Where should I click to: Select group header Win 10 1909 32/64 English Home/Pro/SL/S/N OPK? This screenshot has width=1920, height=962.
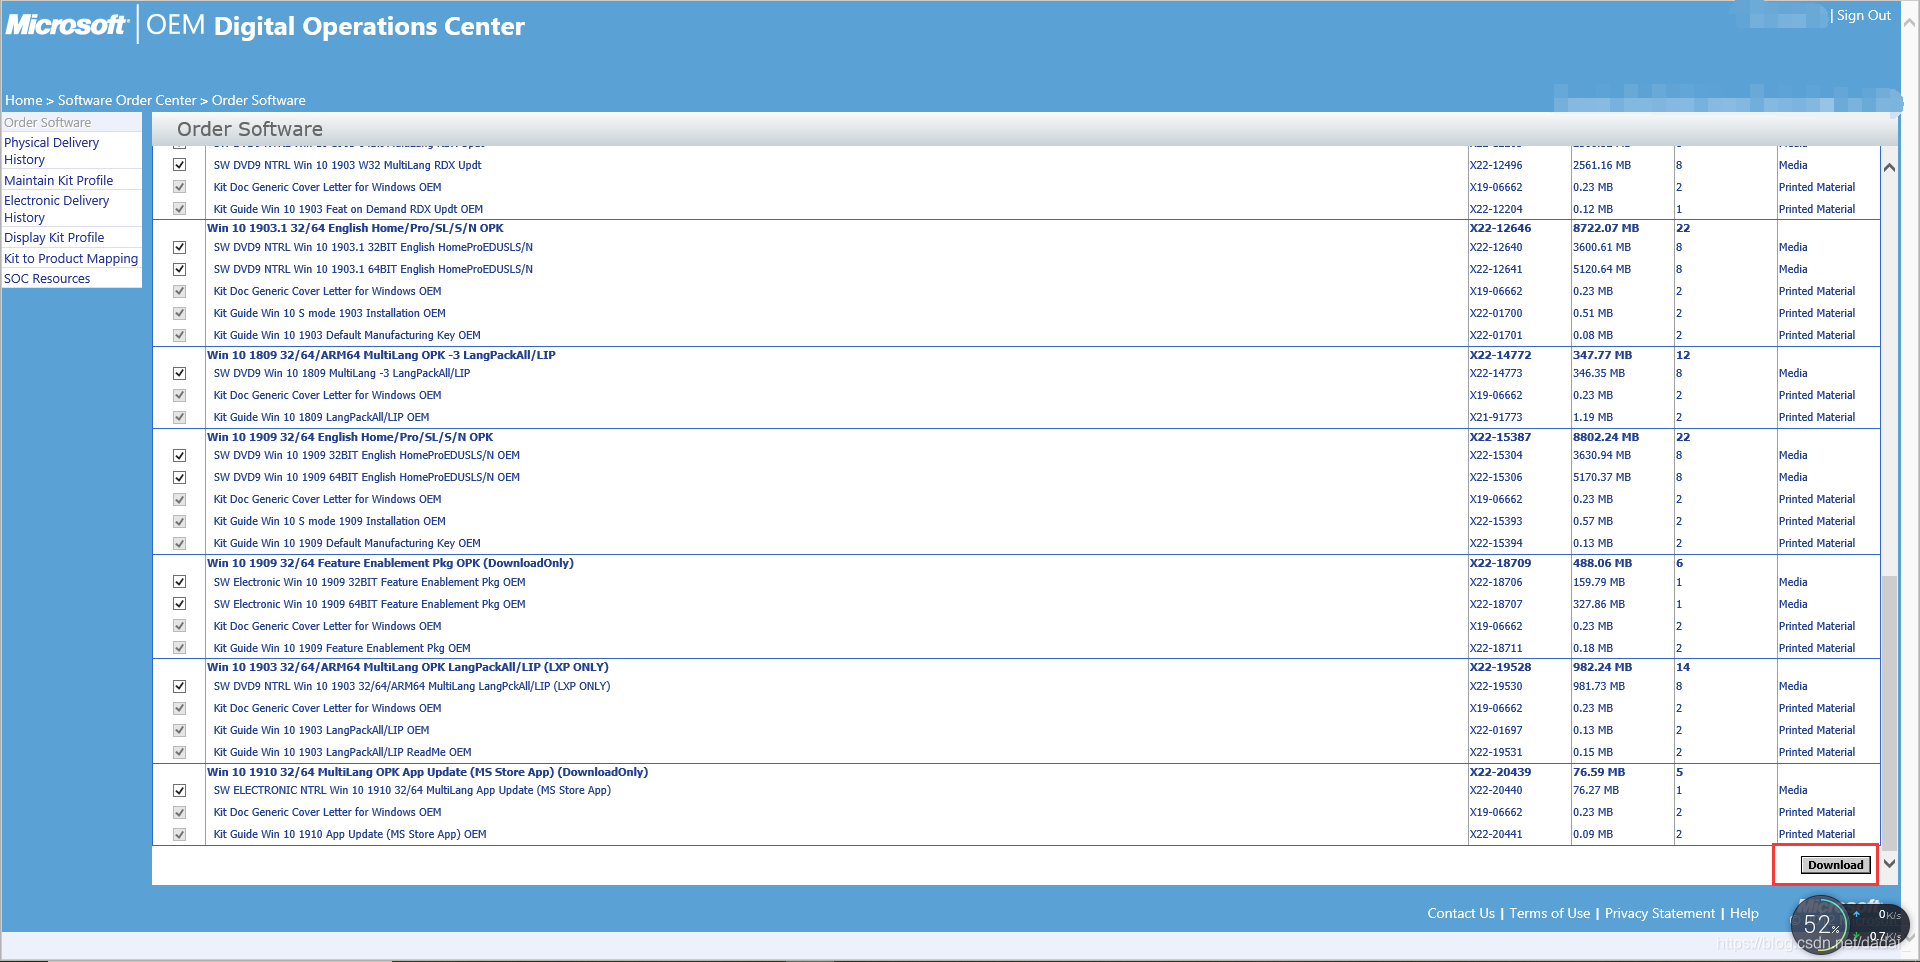click(350, 437)
